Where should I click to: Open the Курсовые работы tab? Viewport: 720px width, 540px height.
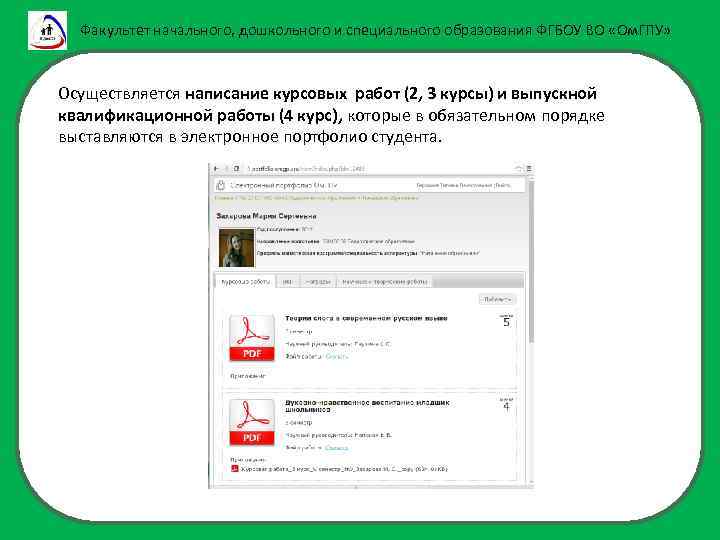click(x=246, y=282)
